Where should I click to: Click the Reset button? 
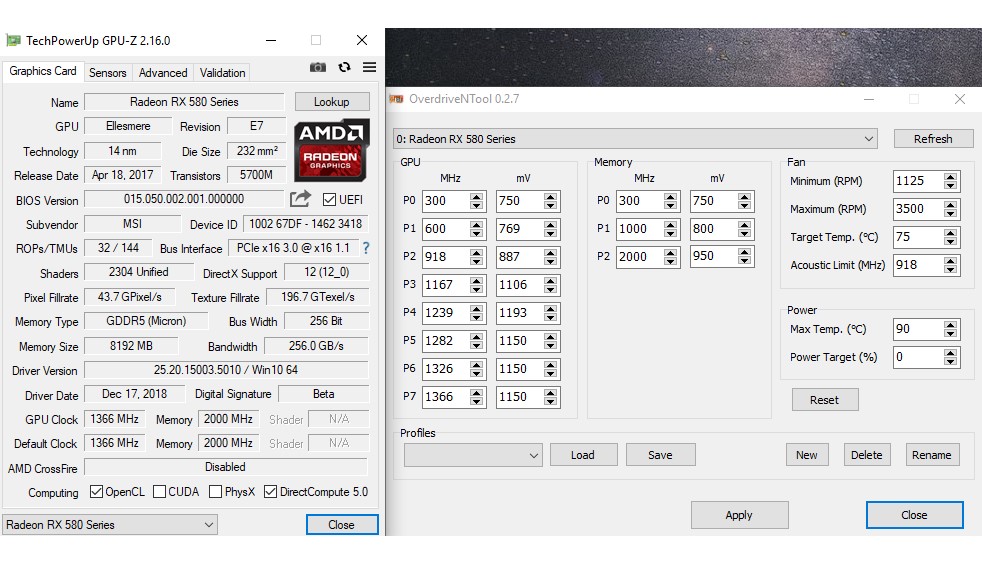tap(825, 400)
